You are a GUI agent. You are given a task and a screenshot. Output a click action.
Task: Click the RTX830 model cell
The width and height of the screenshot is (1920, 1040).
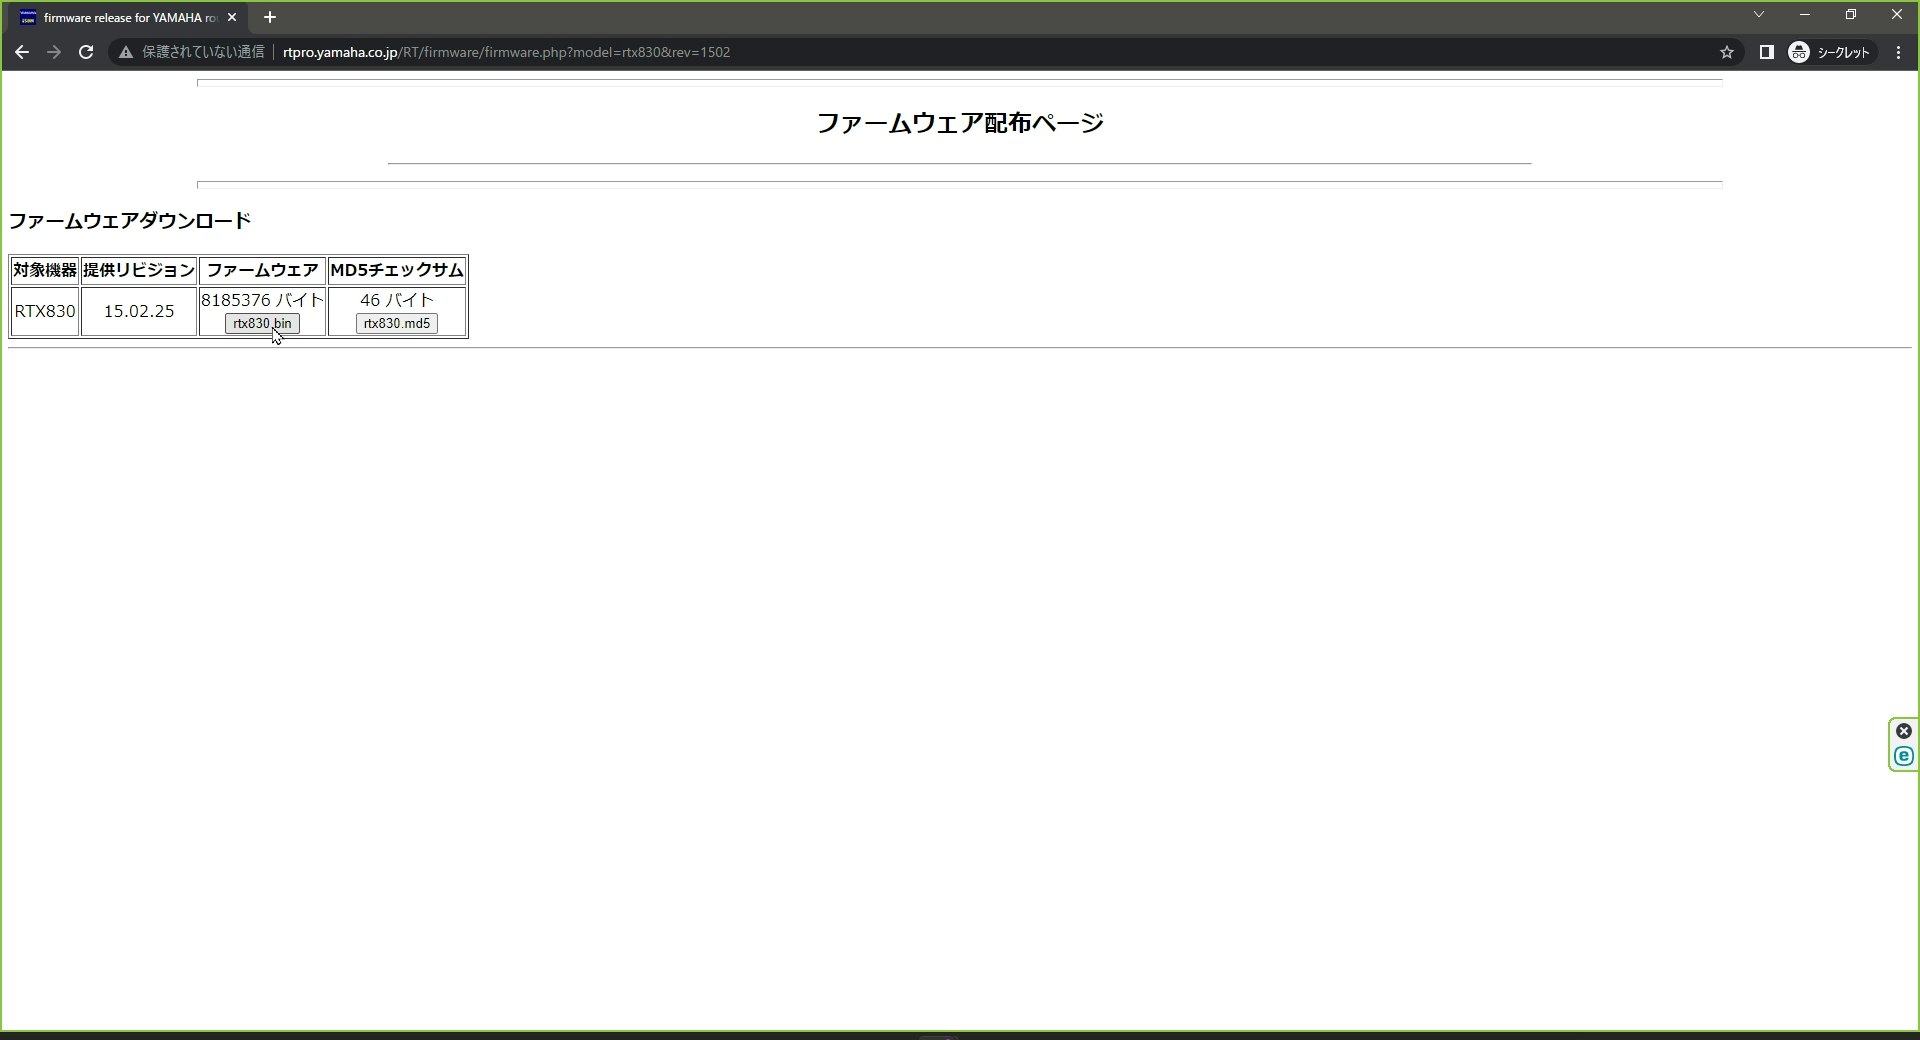click(45, 311)
